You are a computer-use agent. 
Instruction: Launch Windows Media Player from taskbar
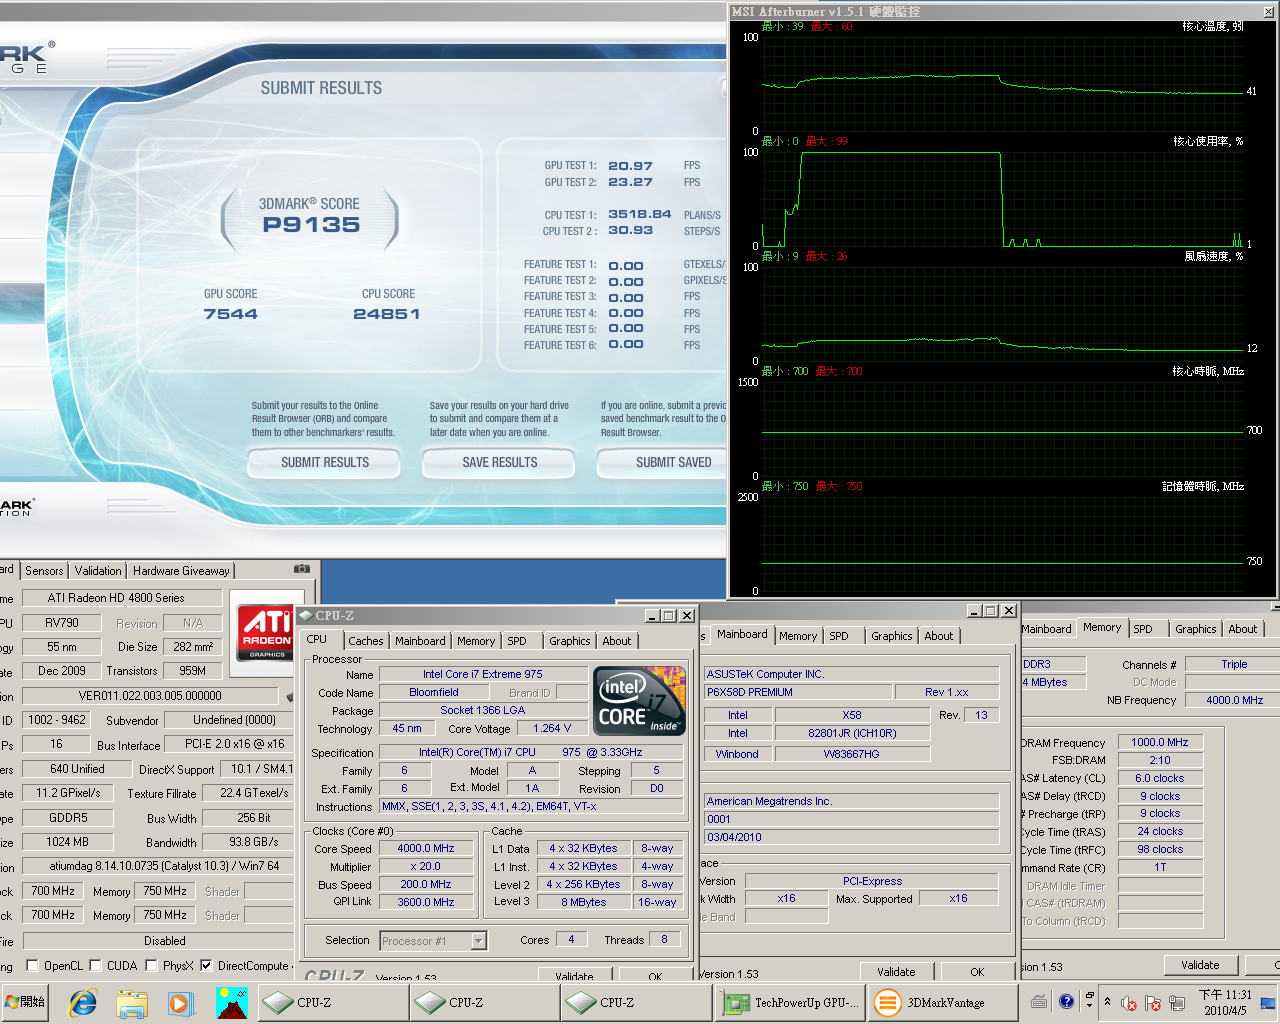[181, 1002]
